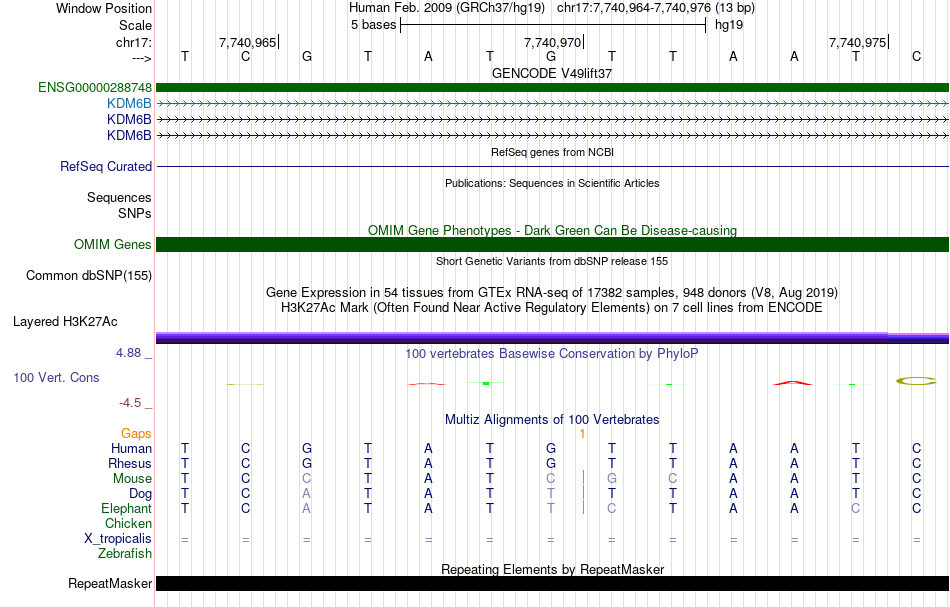Click the RepeatMasker track label
Screen dimensions: 950x607
pos(110,583)
